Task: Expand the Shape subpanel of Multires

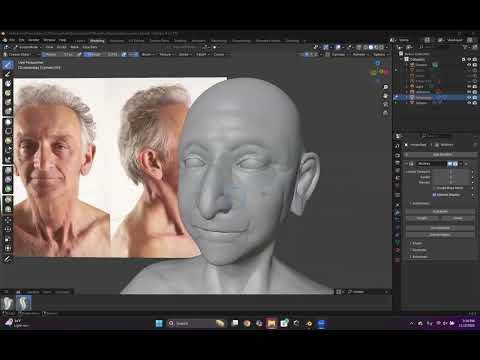Action: pos(417,243)
